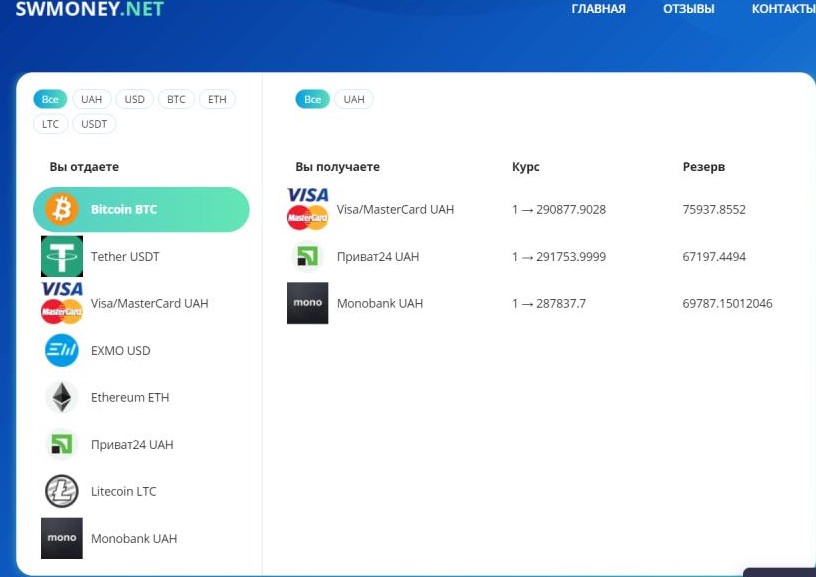Choose Visa/MasterCard UAH label to give
Image resolution: width=816 pixels, height=577 pixels.
[x=149, y=303]
